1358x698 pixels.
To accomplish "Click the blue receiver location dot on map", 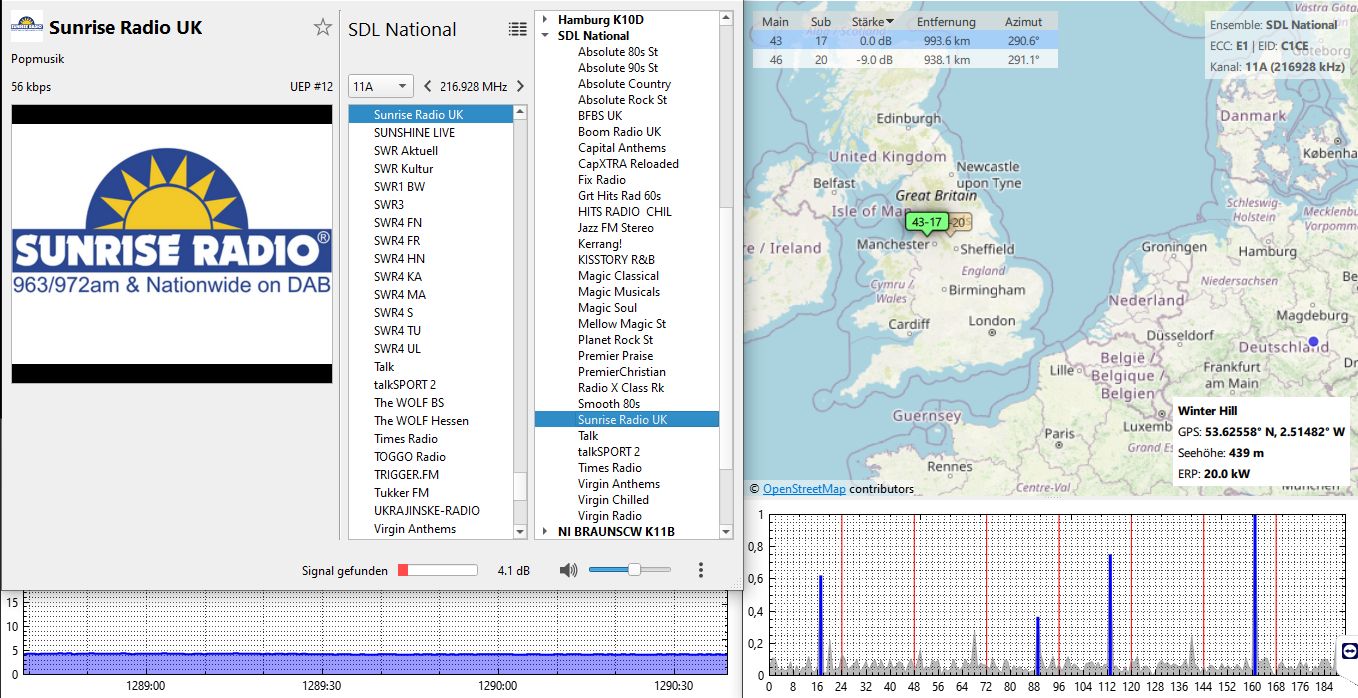I will pyautogui.click(x=1313, y=342).
